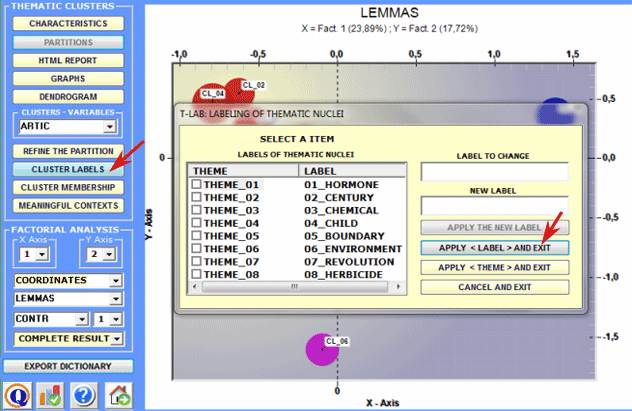
Task: Click the NEW LABEL text field
Action: (x=494, y=205)
